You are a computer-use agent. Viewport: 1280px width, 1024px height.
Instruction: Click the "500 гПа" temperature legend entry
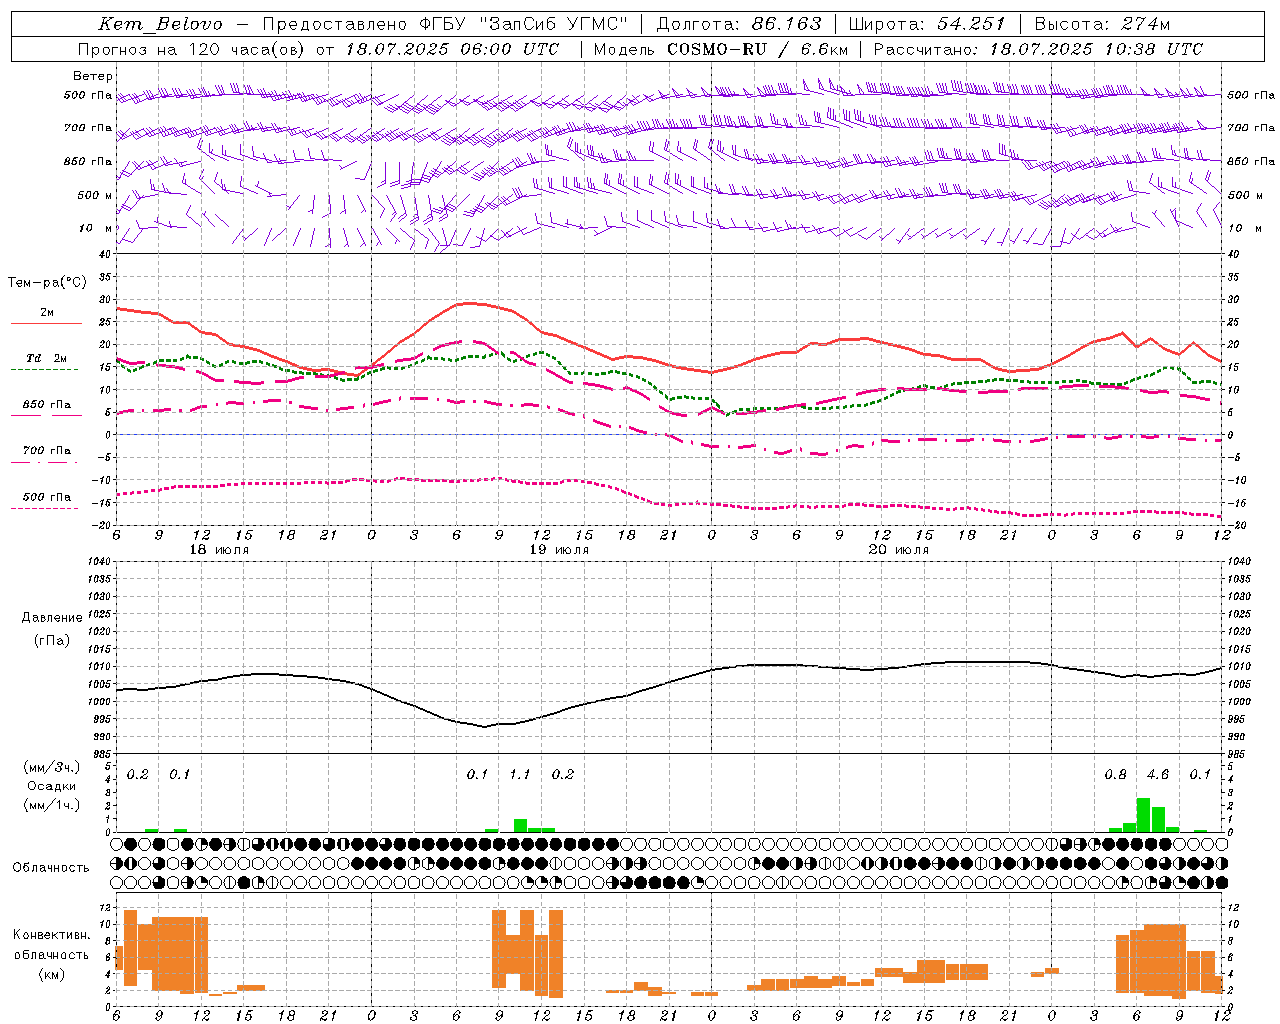click(46, 497)
